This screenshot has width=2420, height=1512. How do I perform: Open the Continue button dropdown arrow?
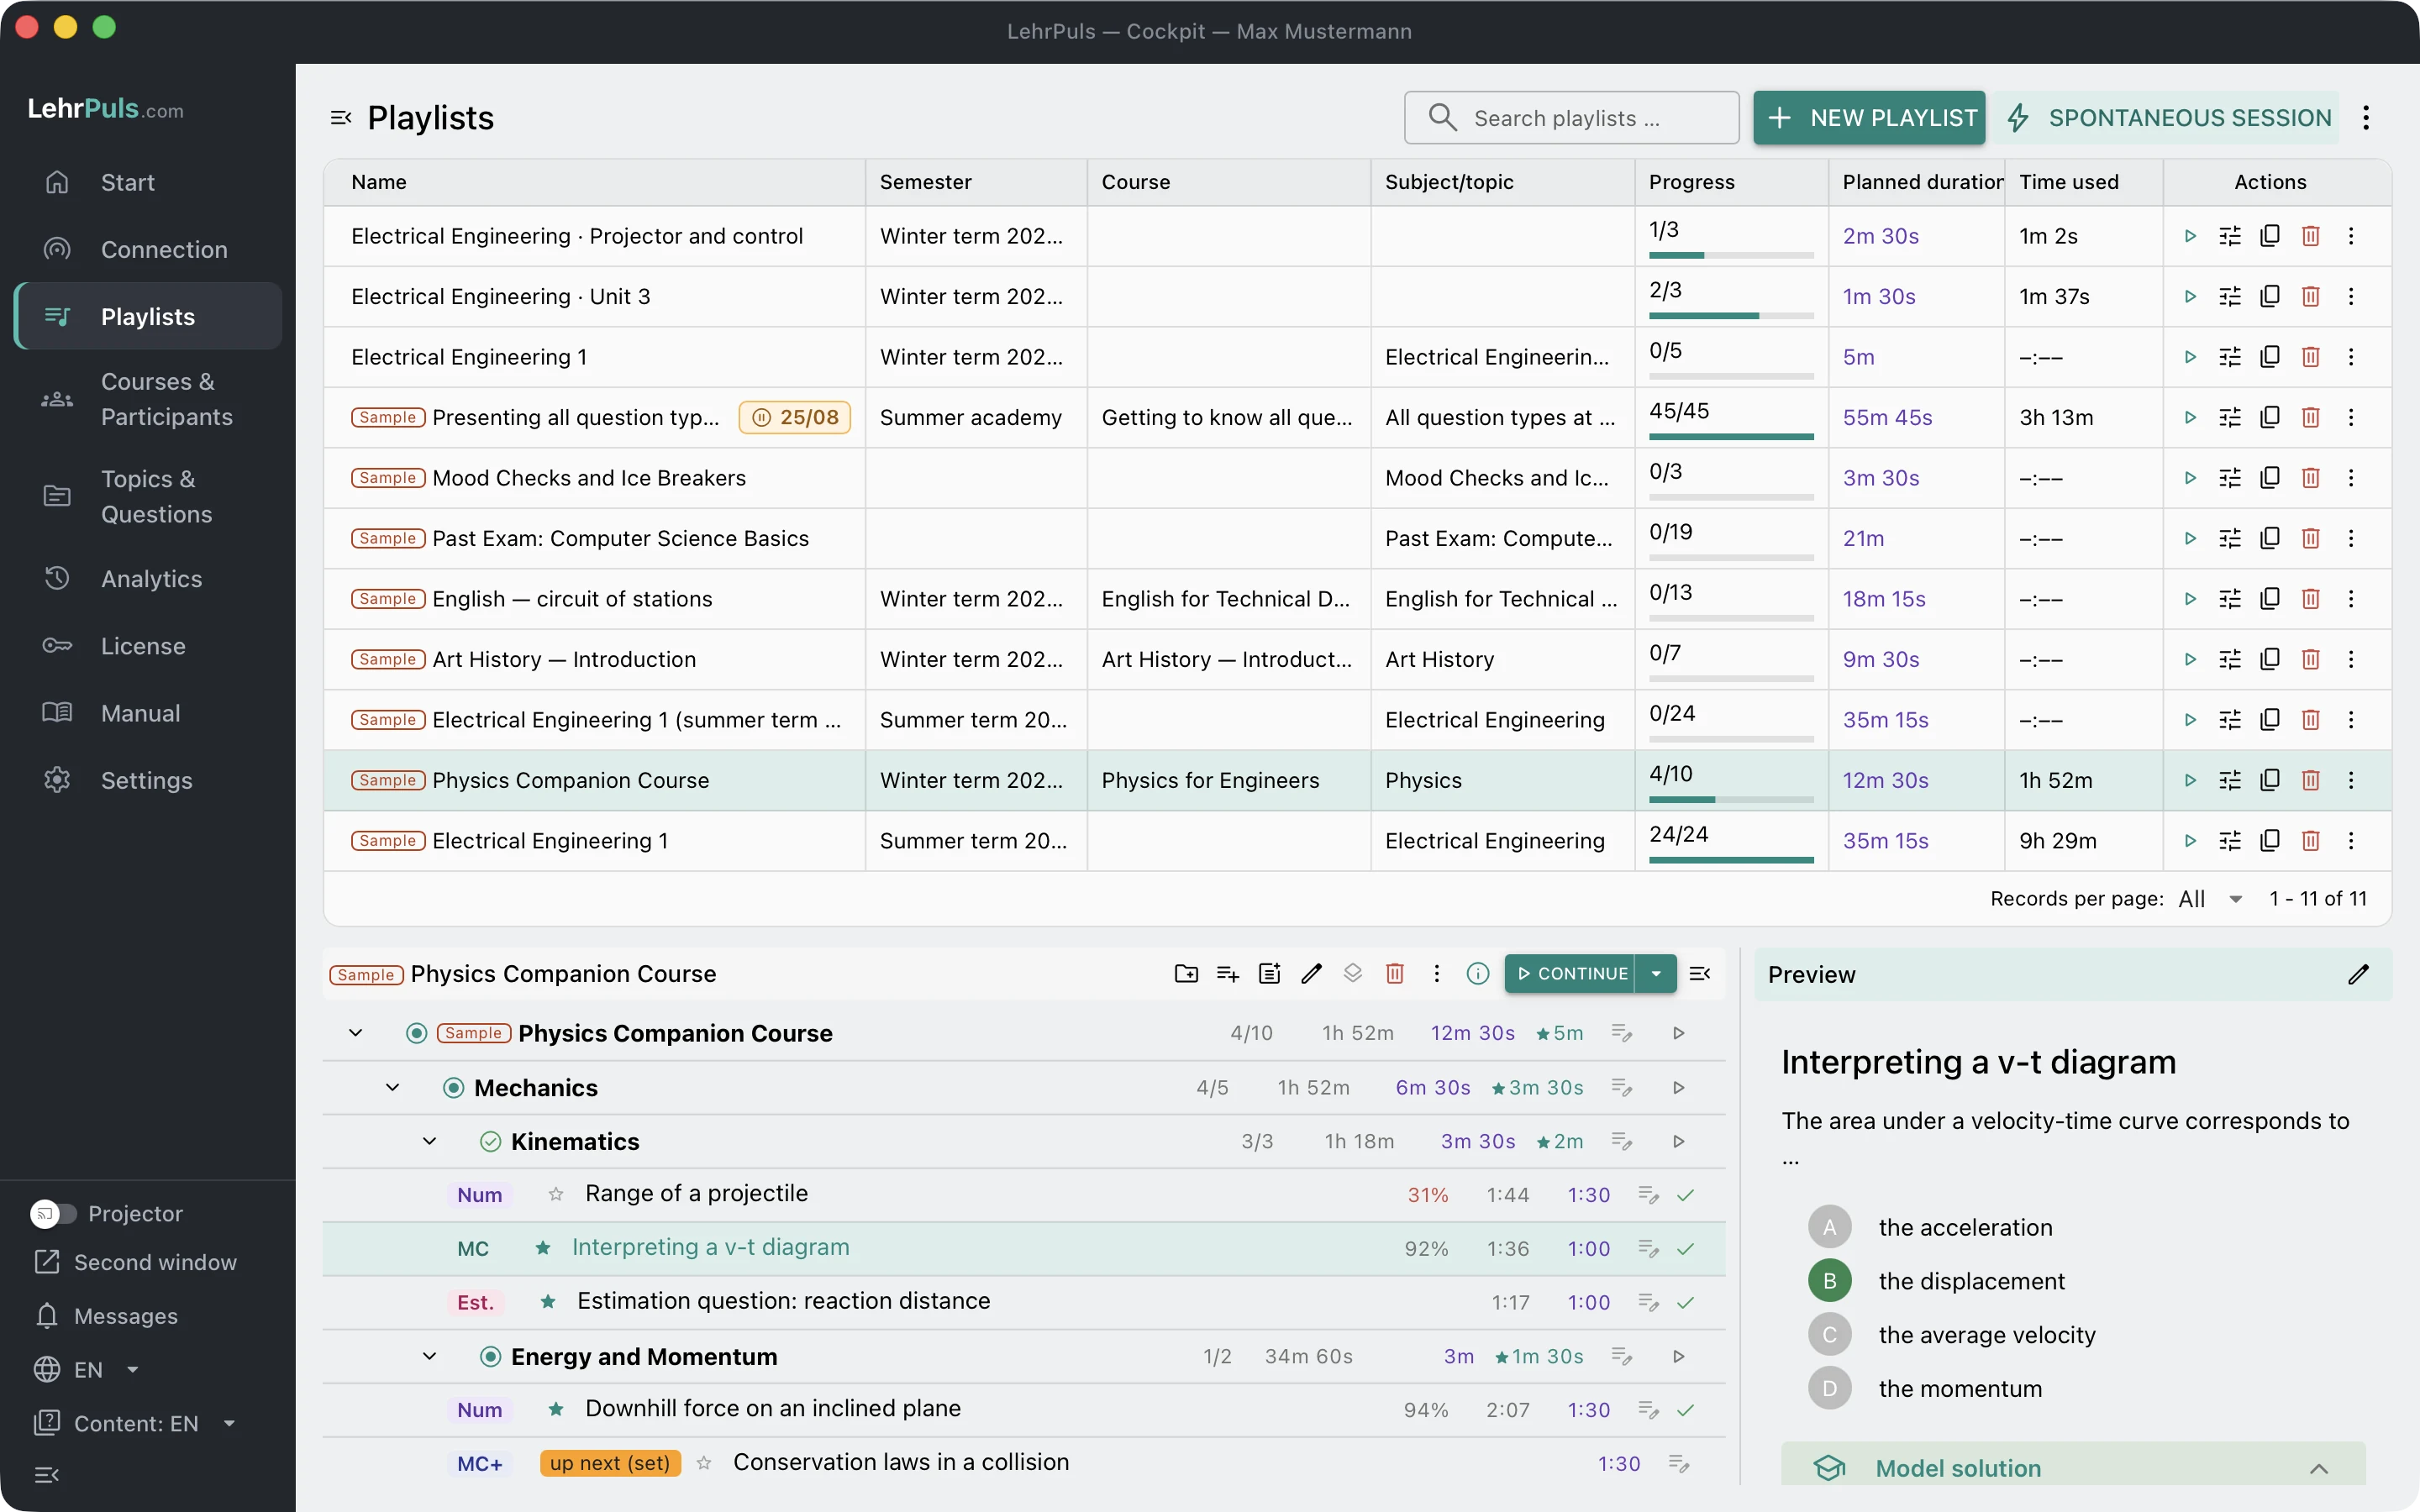(x=1656, y=973)
